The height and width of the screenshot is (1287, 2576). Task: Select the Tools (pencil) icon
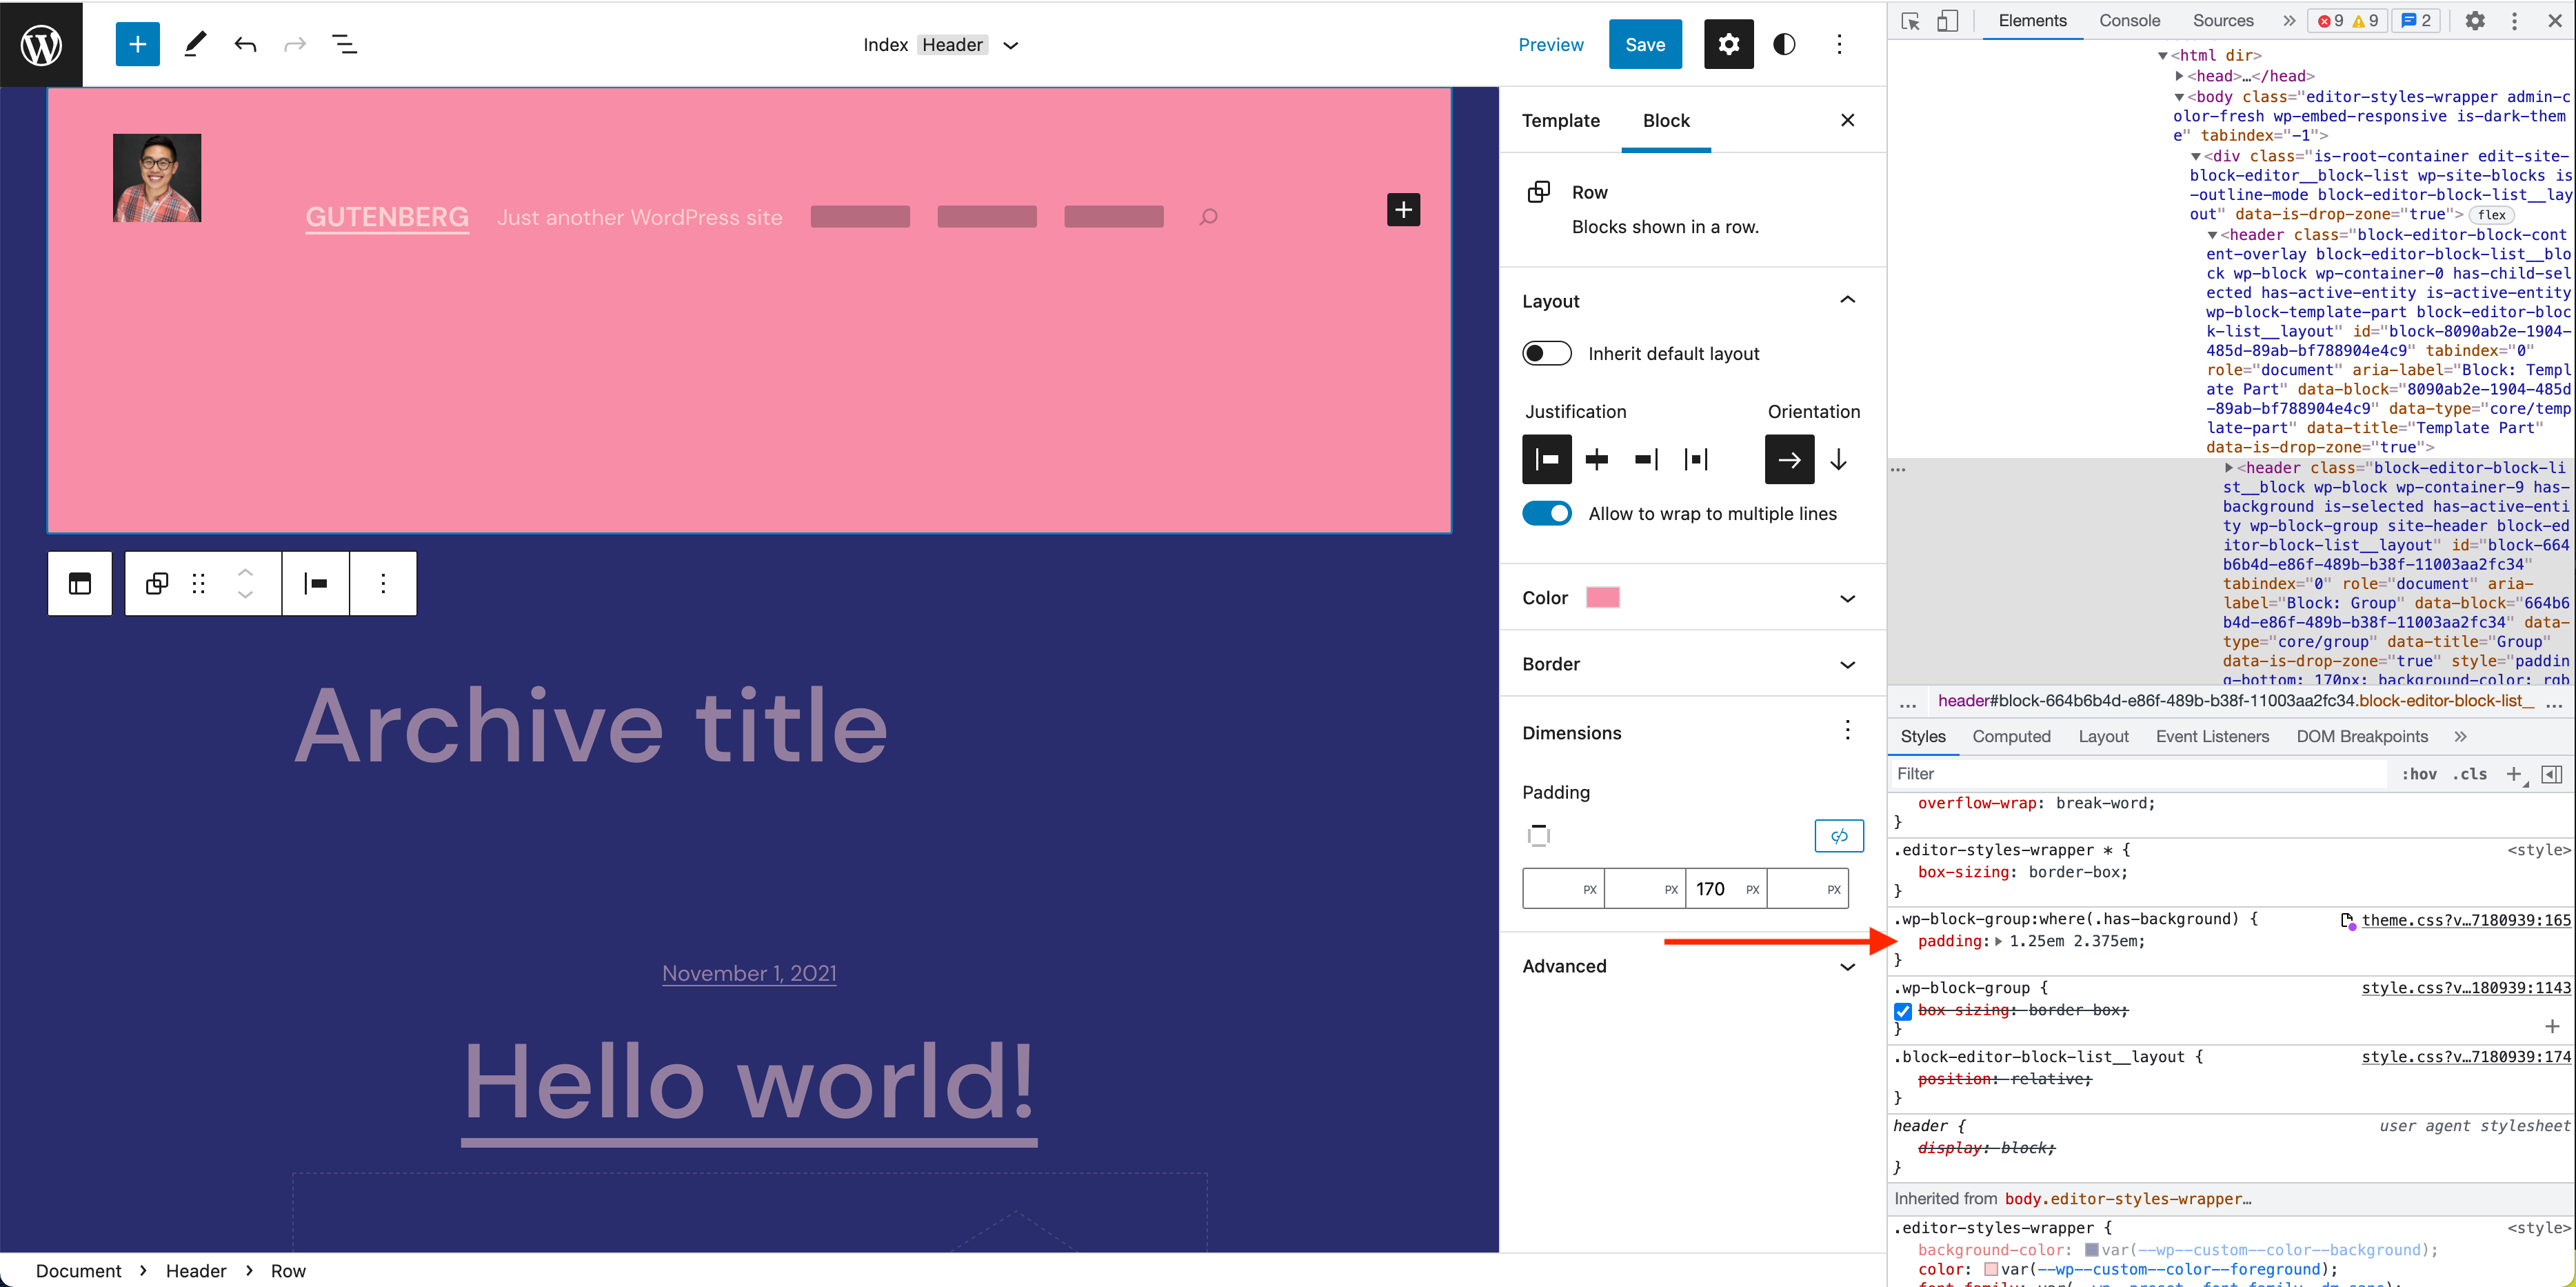pos(194,44)
